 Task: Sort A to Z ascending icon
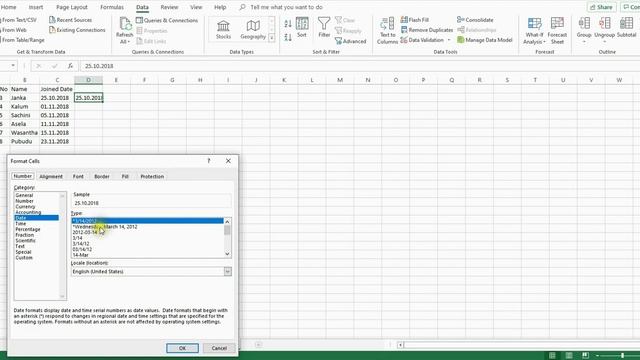[x=288, y=24]
